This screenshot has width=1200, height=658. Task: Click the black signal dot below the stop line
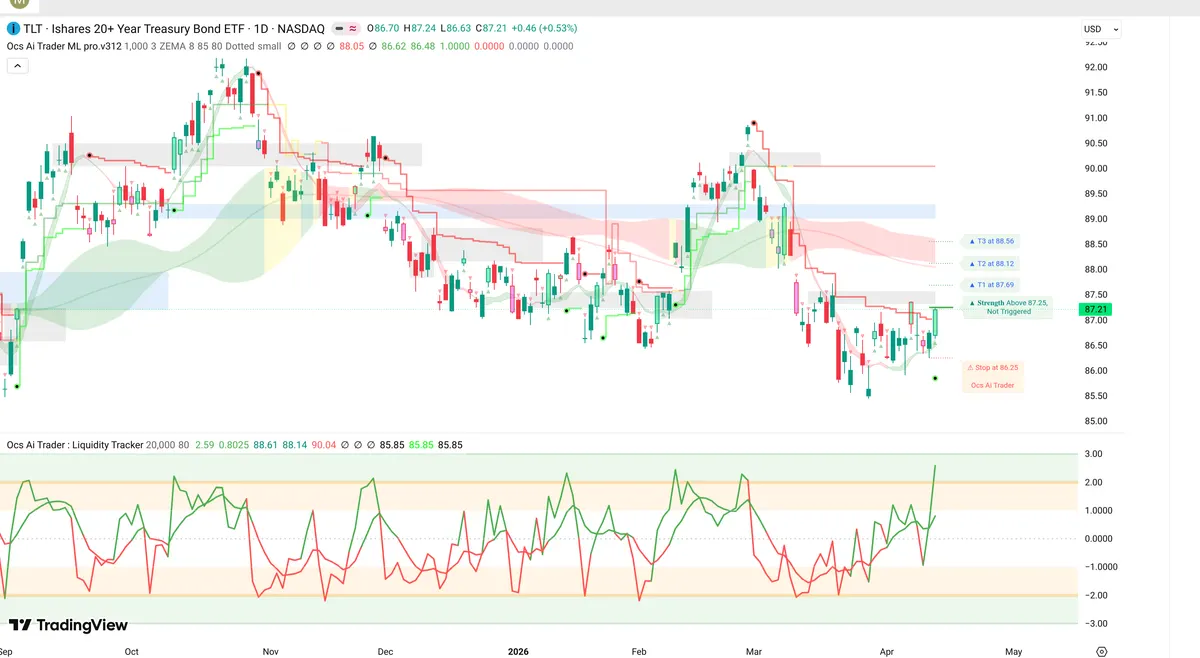pyautogui.click(x=935, y=378)
